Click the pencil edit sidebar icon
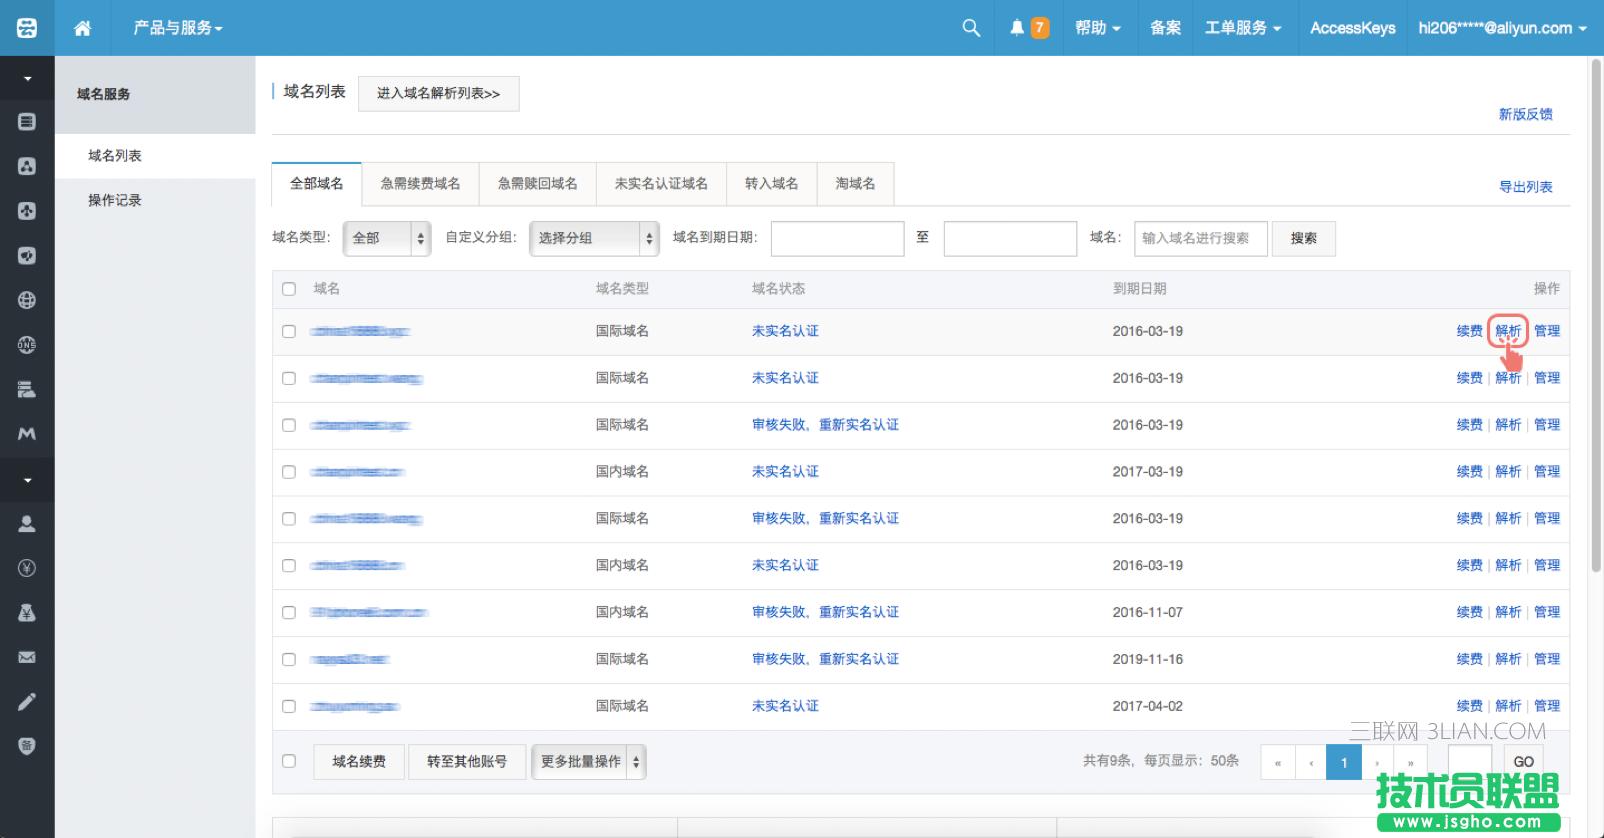 (27, 702)
